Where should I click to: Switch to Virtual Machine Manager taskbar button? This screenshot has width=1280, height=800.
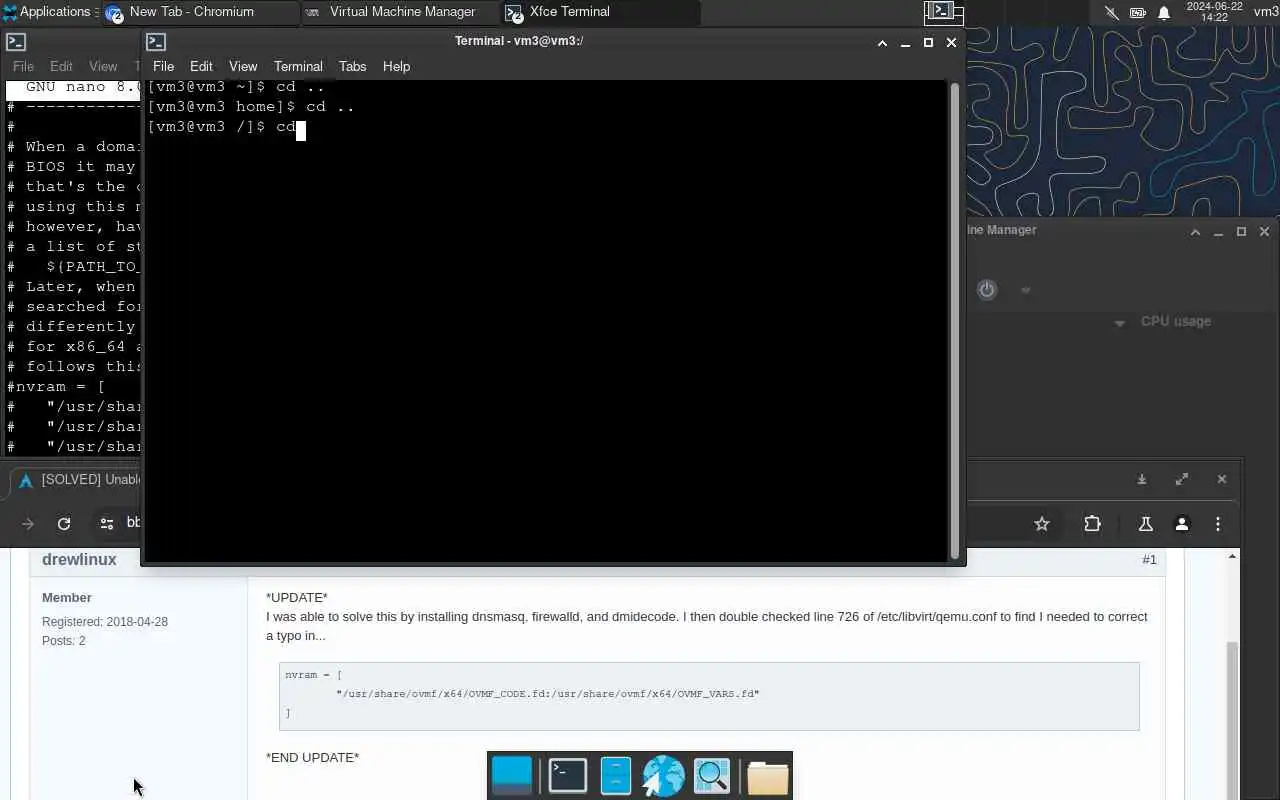[398, 12]
